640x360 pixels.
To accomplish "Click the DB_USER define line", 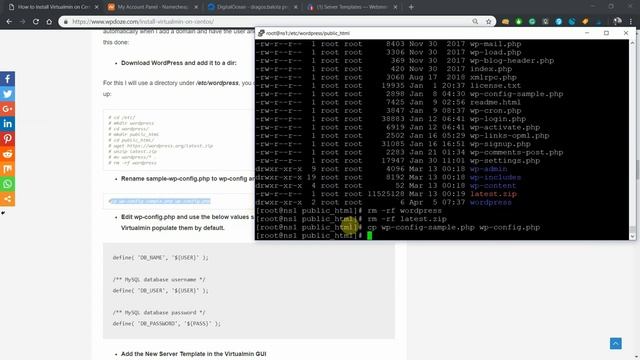I will [x=160, y=291].
